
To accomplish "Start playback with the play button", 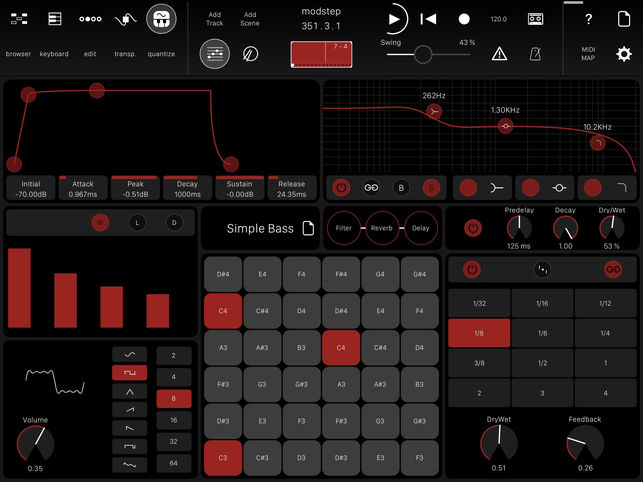I will (394, 19).
